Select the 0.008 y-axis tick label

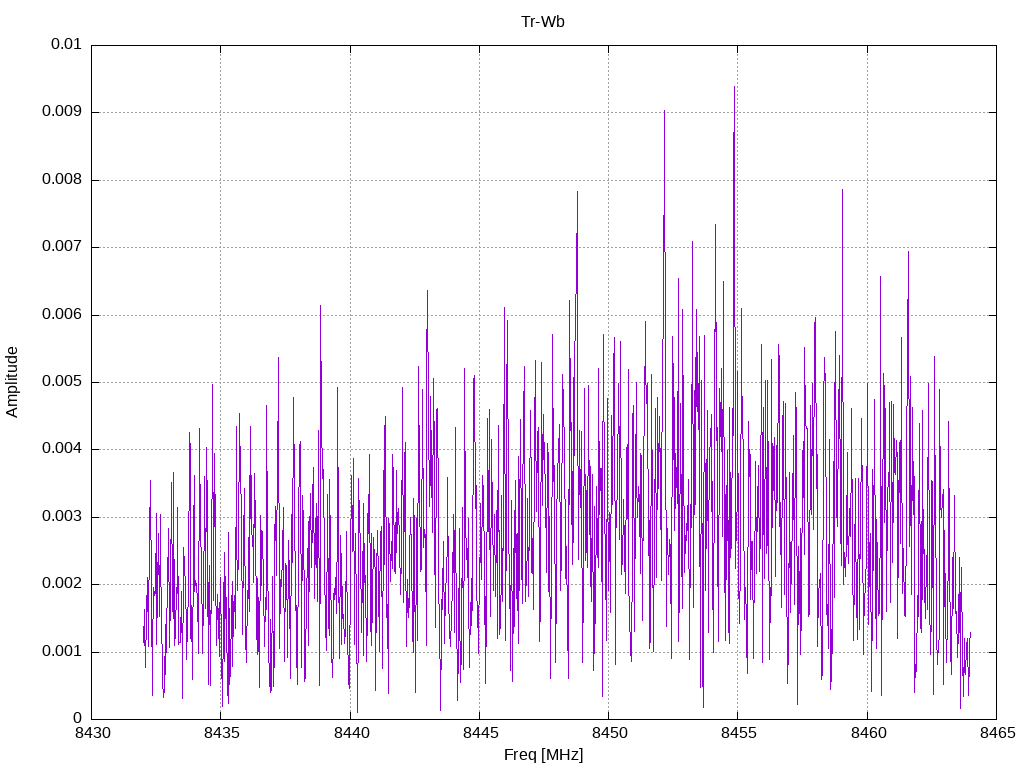tap(62, 179)
